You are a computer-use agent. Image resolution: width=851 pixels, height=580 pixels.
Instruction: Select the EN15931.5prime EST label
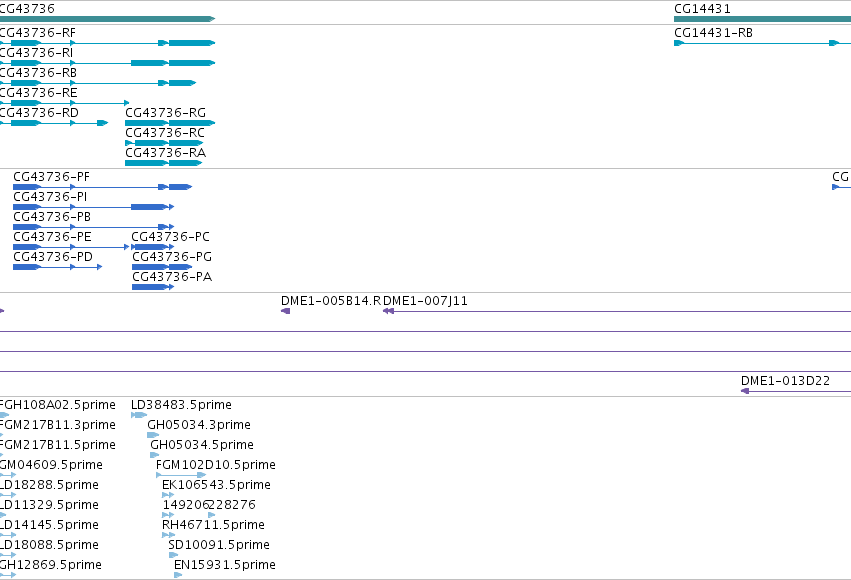point(225,565)
